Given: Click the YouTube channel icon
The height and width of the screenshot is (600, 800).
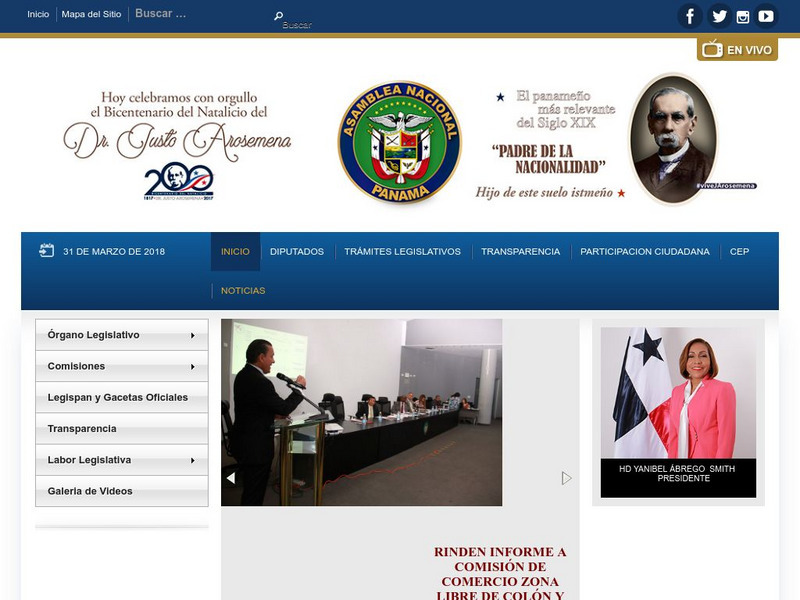Looking at the screenshot, I should click(765, 15).
